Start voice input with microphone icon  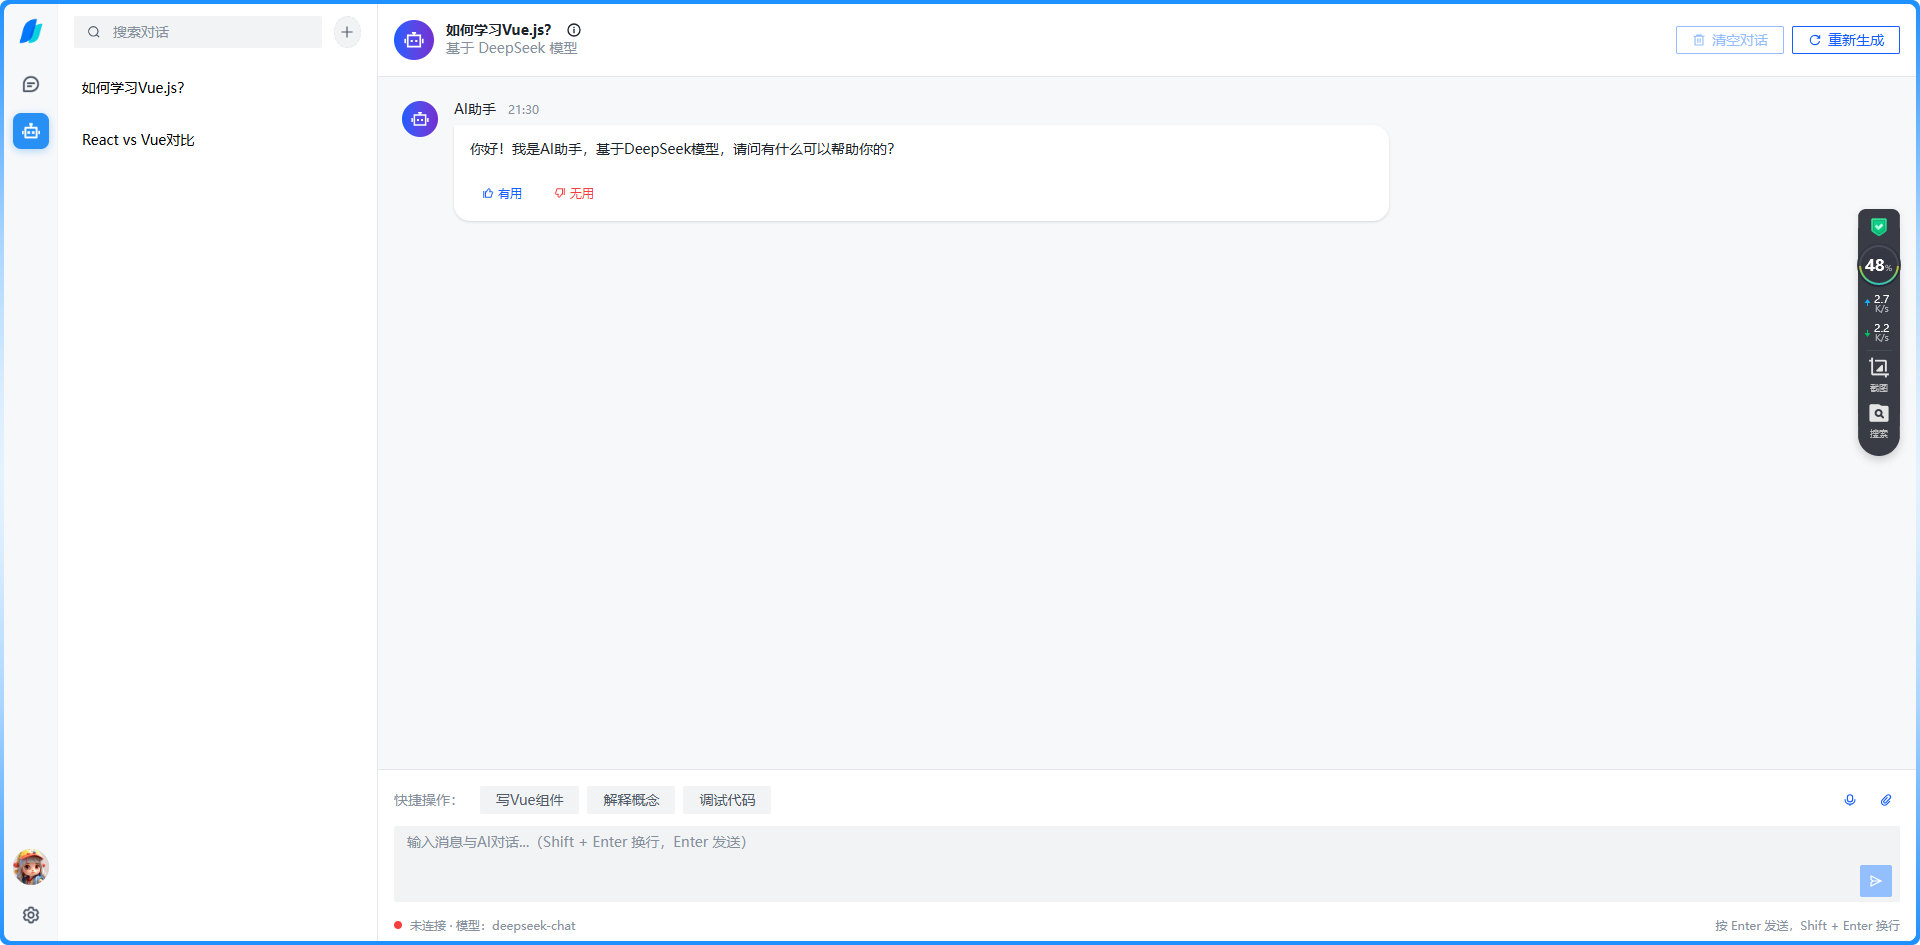pos(1850,800)
